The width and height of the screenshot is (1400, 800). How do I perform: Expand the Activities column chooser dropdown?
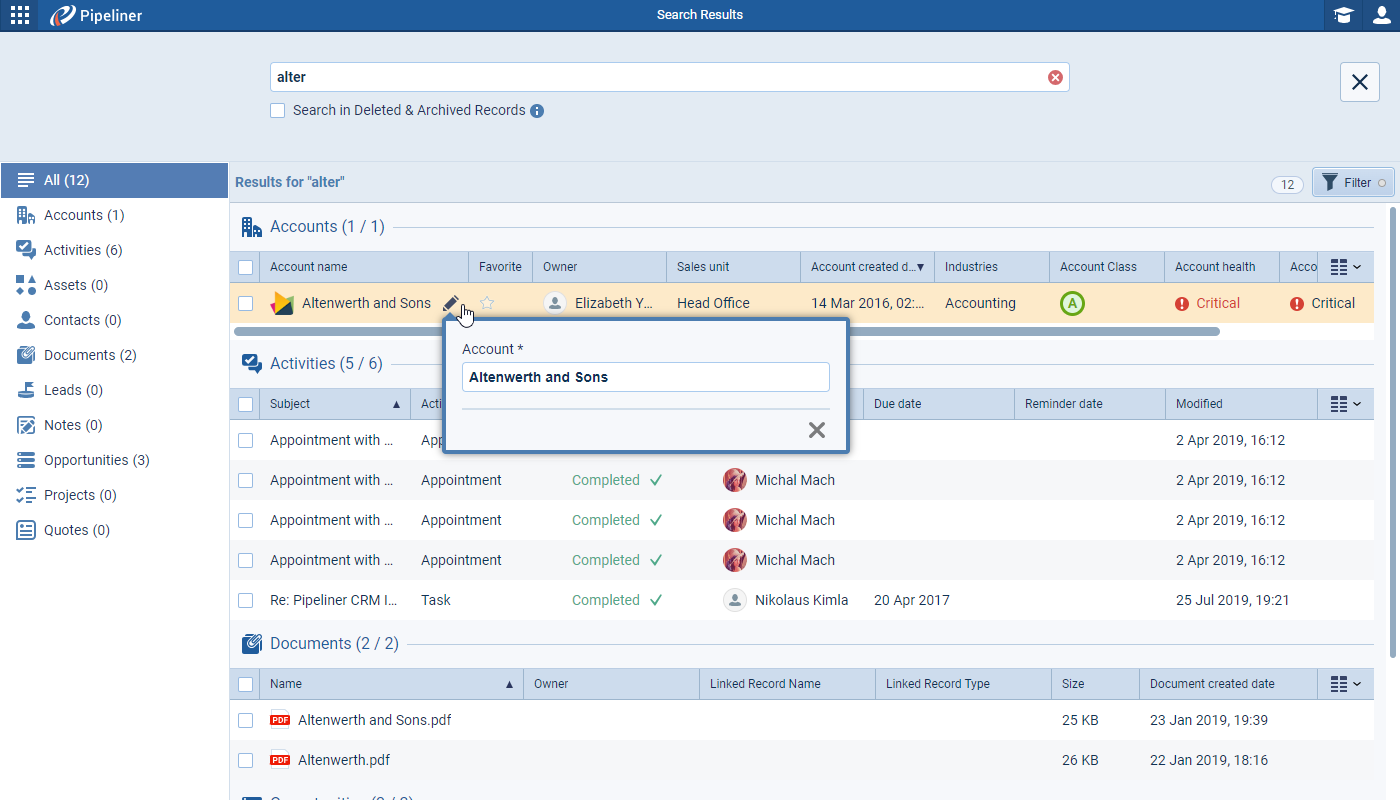[x=1345, y=404]
